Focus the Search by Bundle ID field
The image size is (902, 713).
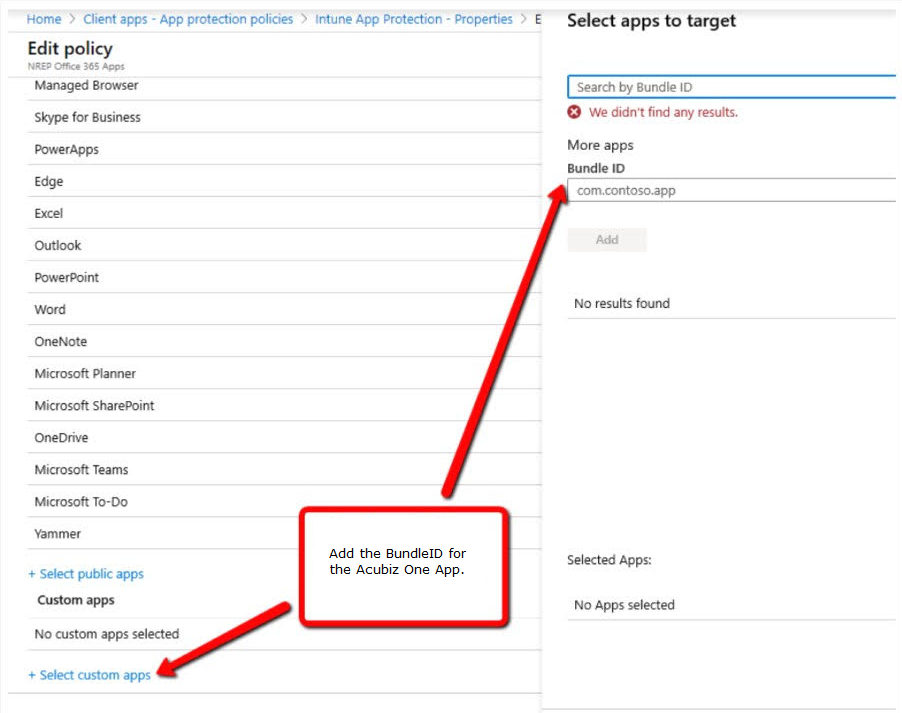(732, 87)
